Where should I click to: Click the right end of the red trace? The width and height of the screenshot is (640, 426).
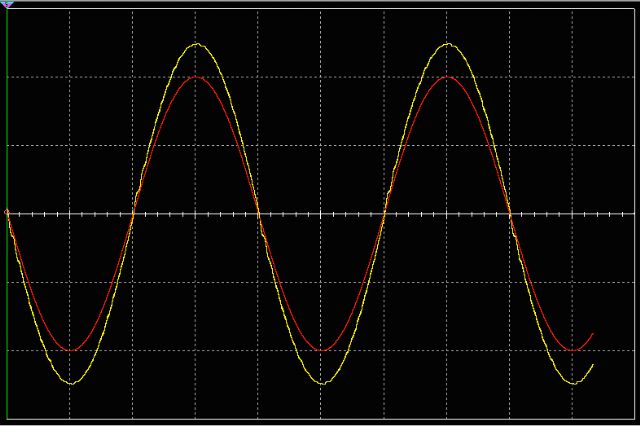pyautogui.click(x=593, y=334)
